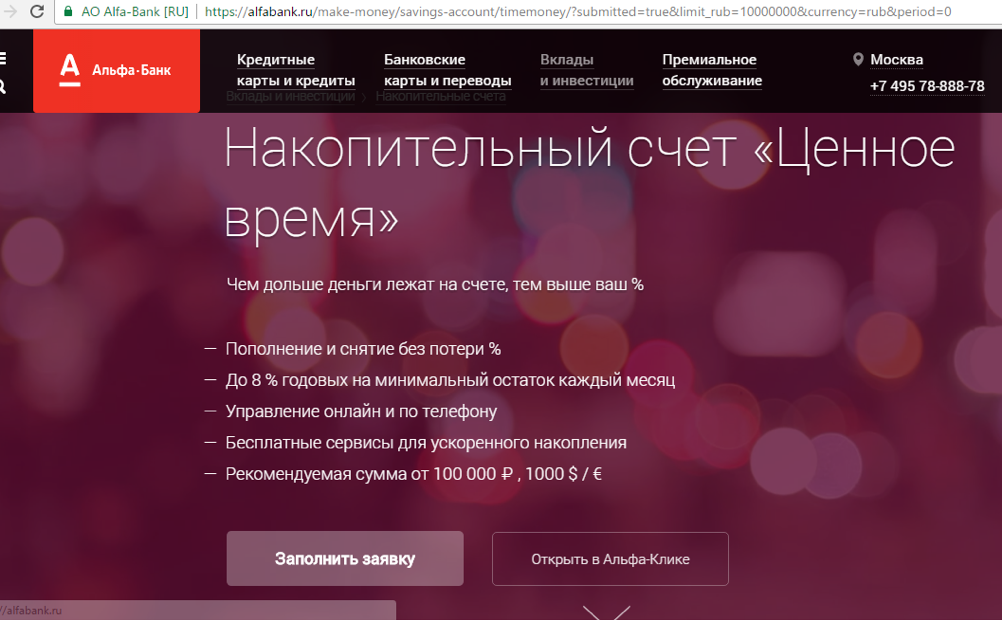Click the browser reload icon

[x=37, y=11]
